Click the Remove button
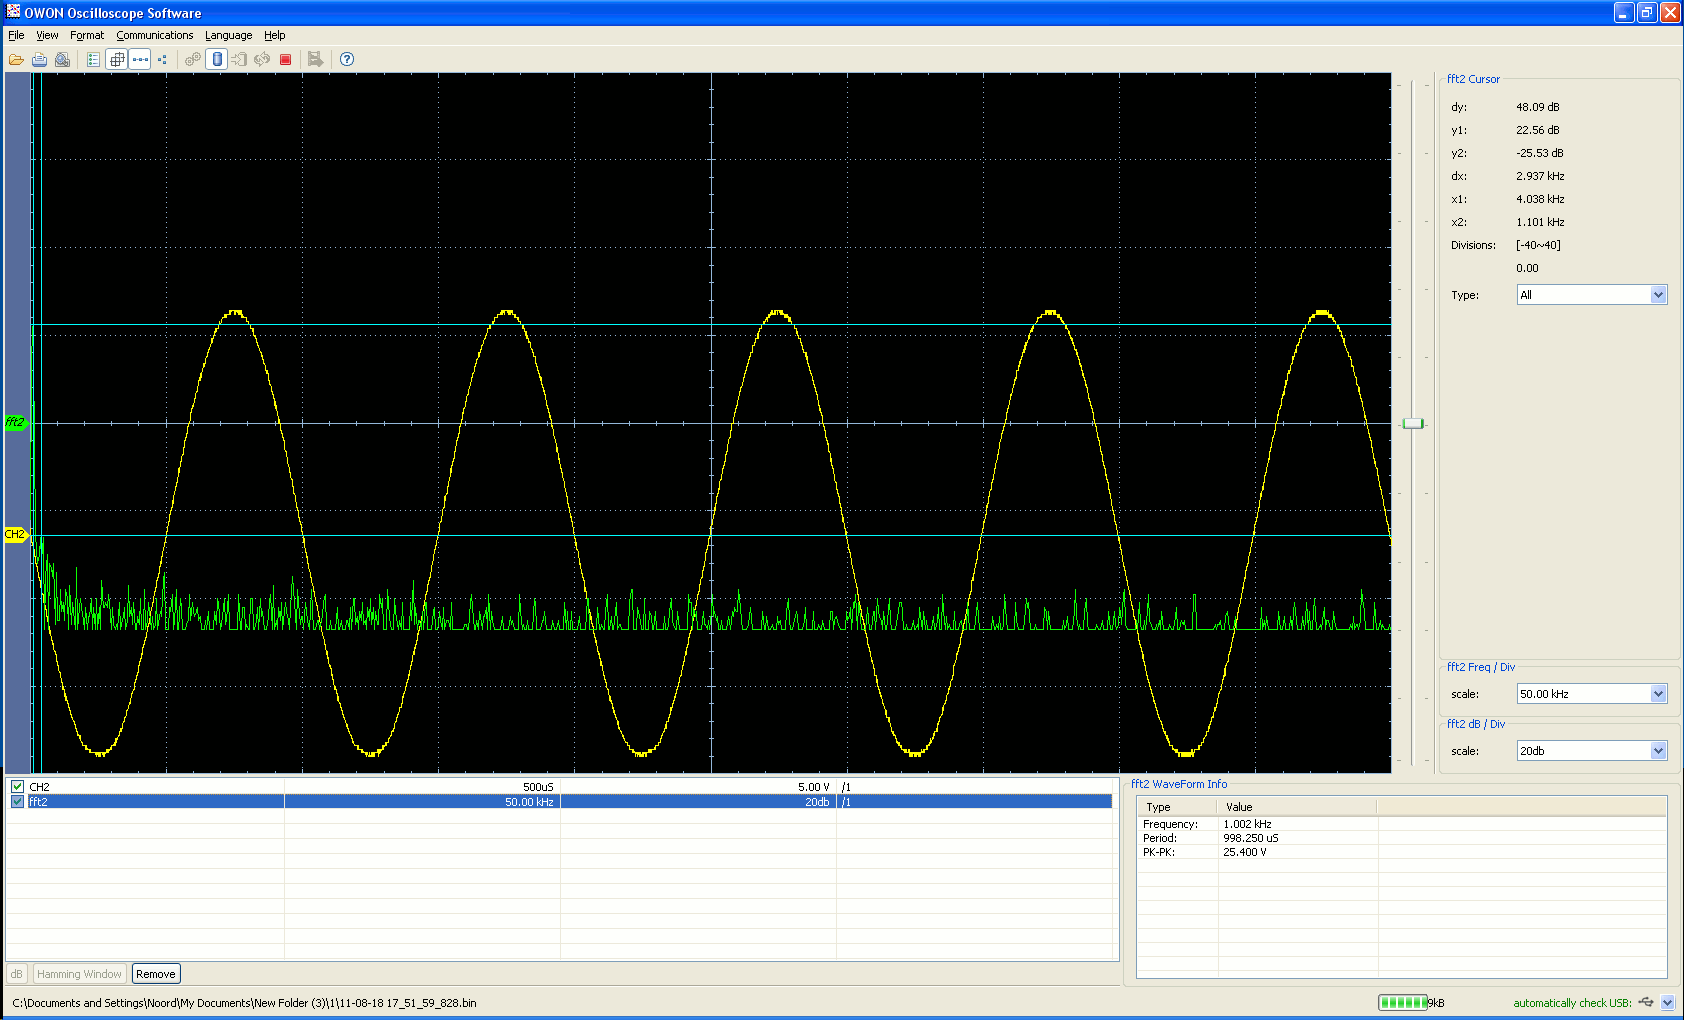Viewport: 1684px width, 1020px height. pos(156,974)
